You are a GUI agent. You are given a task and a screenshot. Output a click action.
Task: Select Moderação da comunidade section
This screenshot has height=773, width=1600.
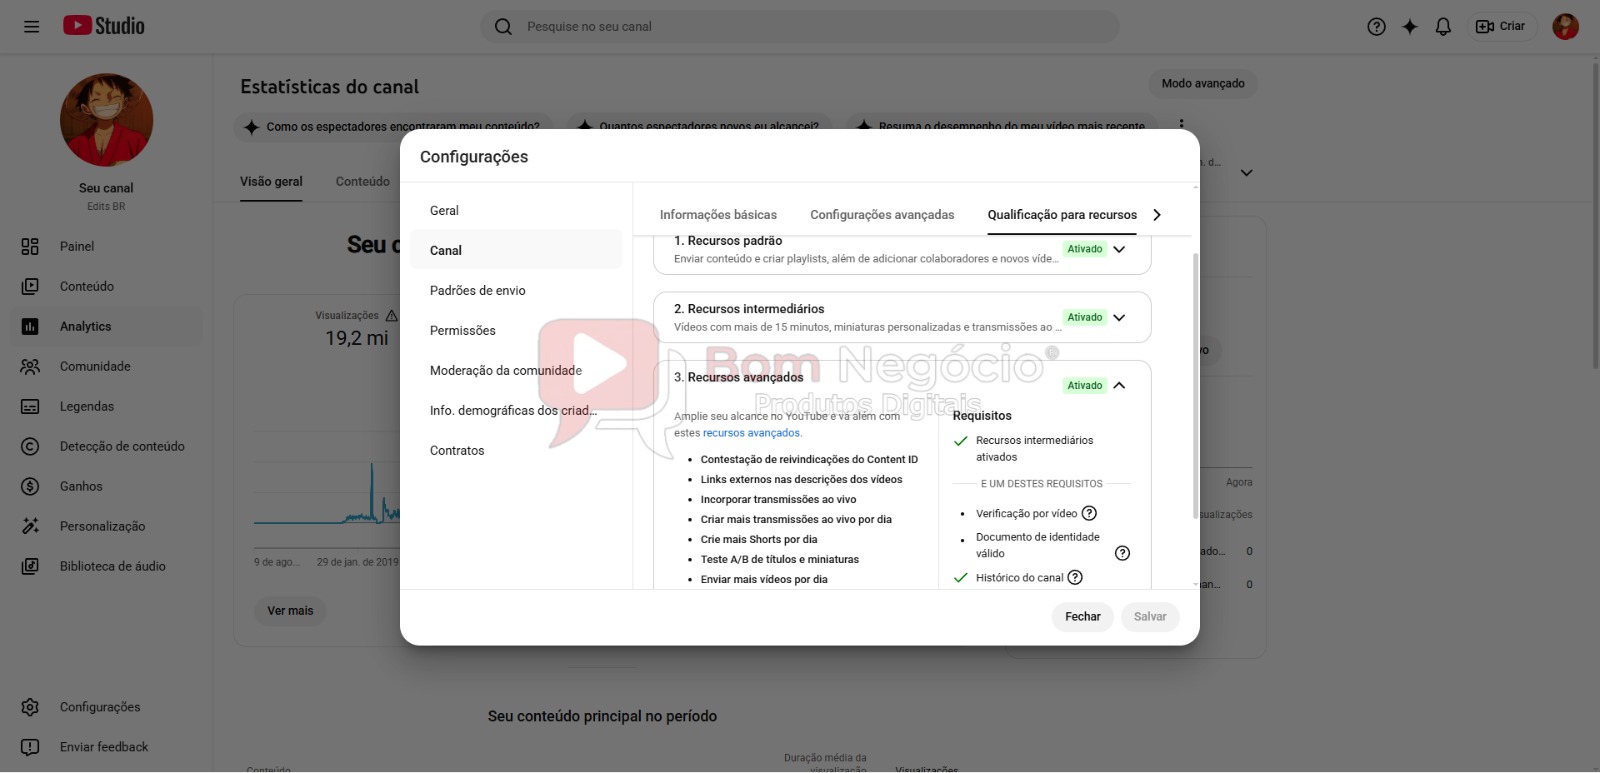(x=516, y=370)
